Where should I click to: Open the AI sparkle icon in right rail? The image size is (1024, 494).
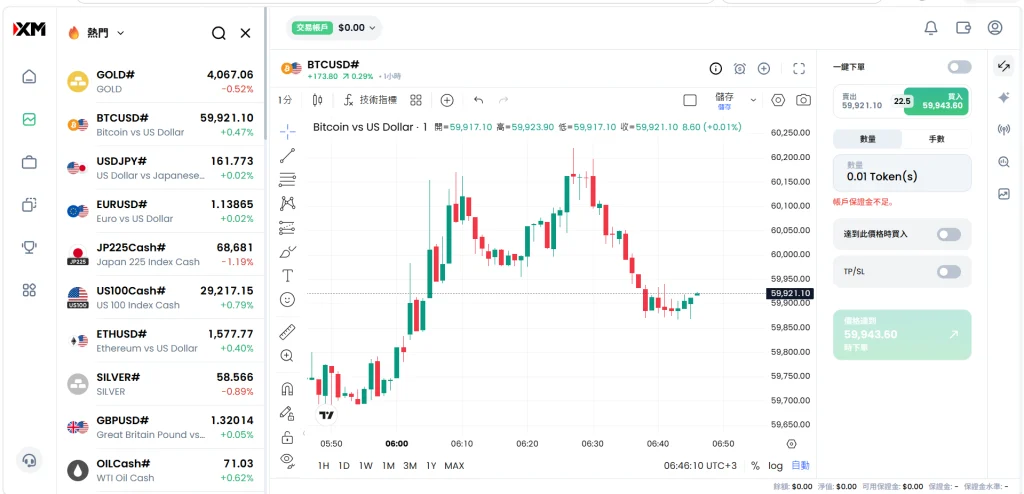pos(1004,97)
